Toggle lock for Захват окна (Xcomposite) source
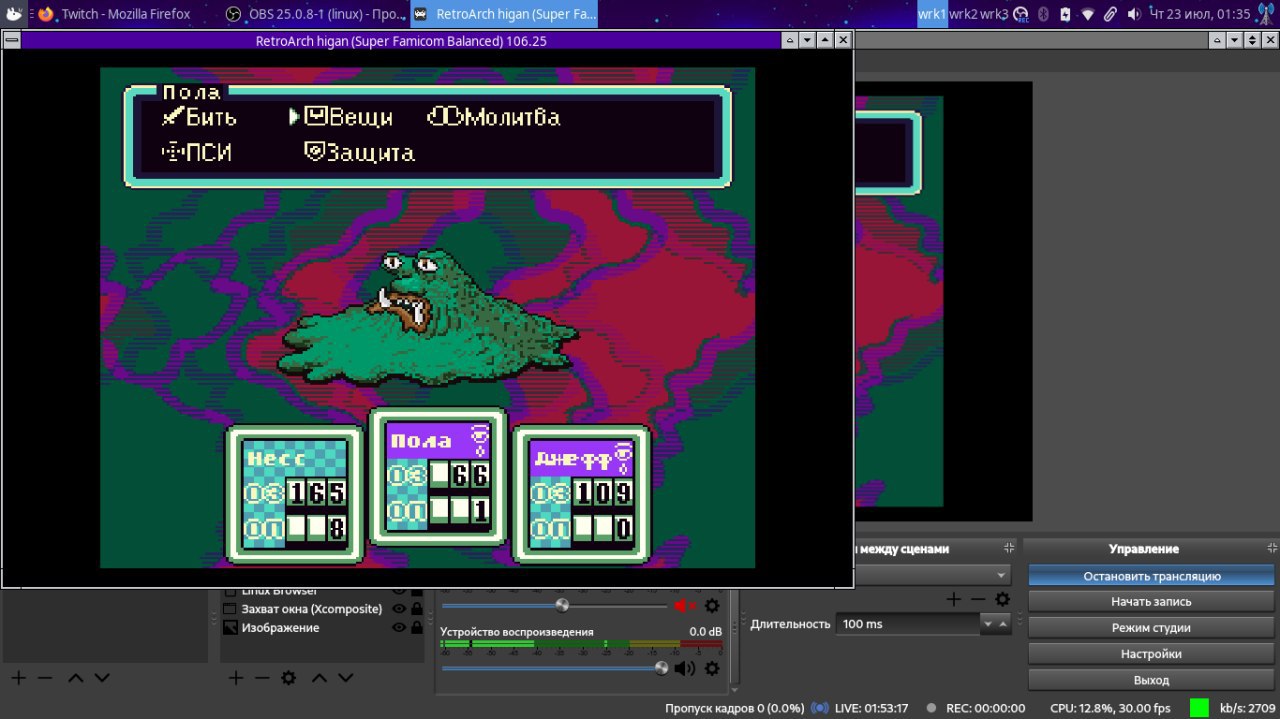This screenshot has width=1280, height=719. point(416,609)
